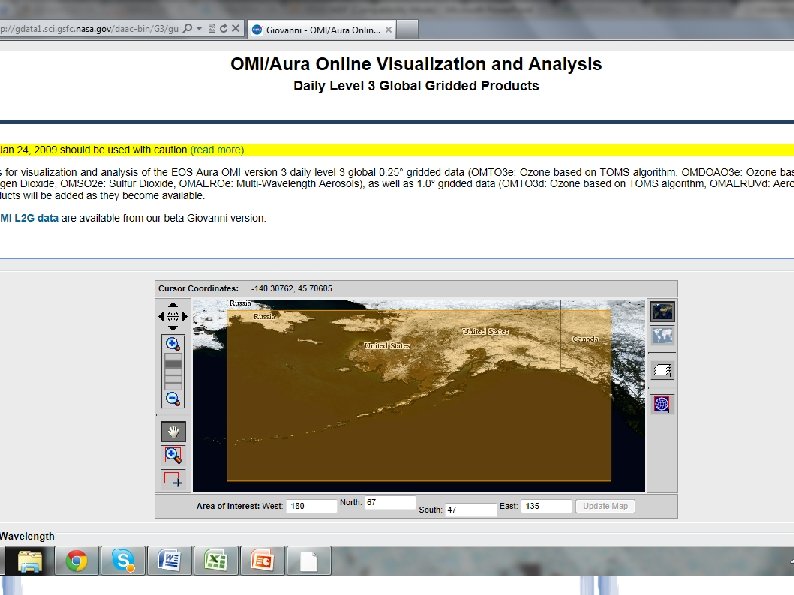The height and width of the screenshot is (595, 794).
Task: Reset the map to full globe view
Action: click(173, 316)
